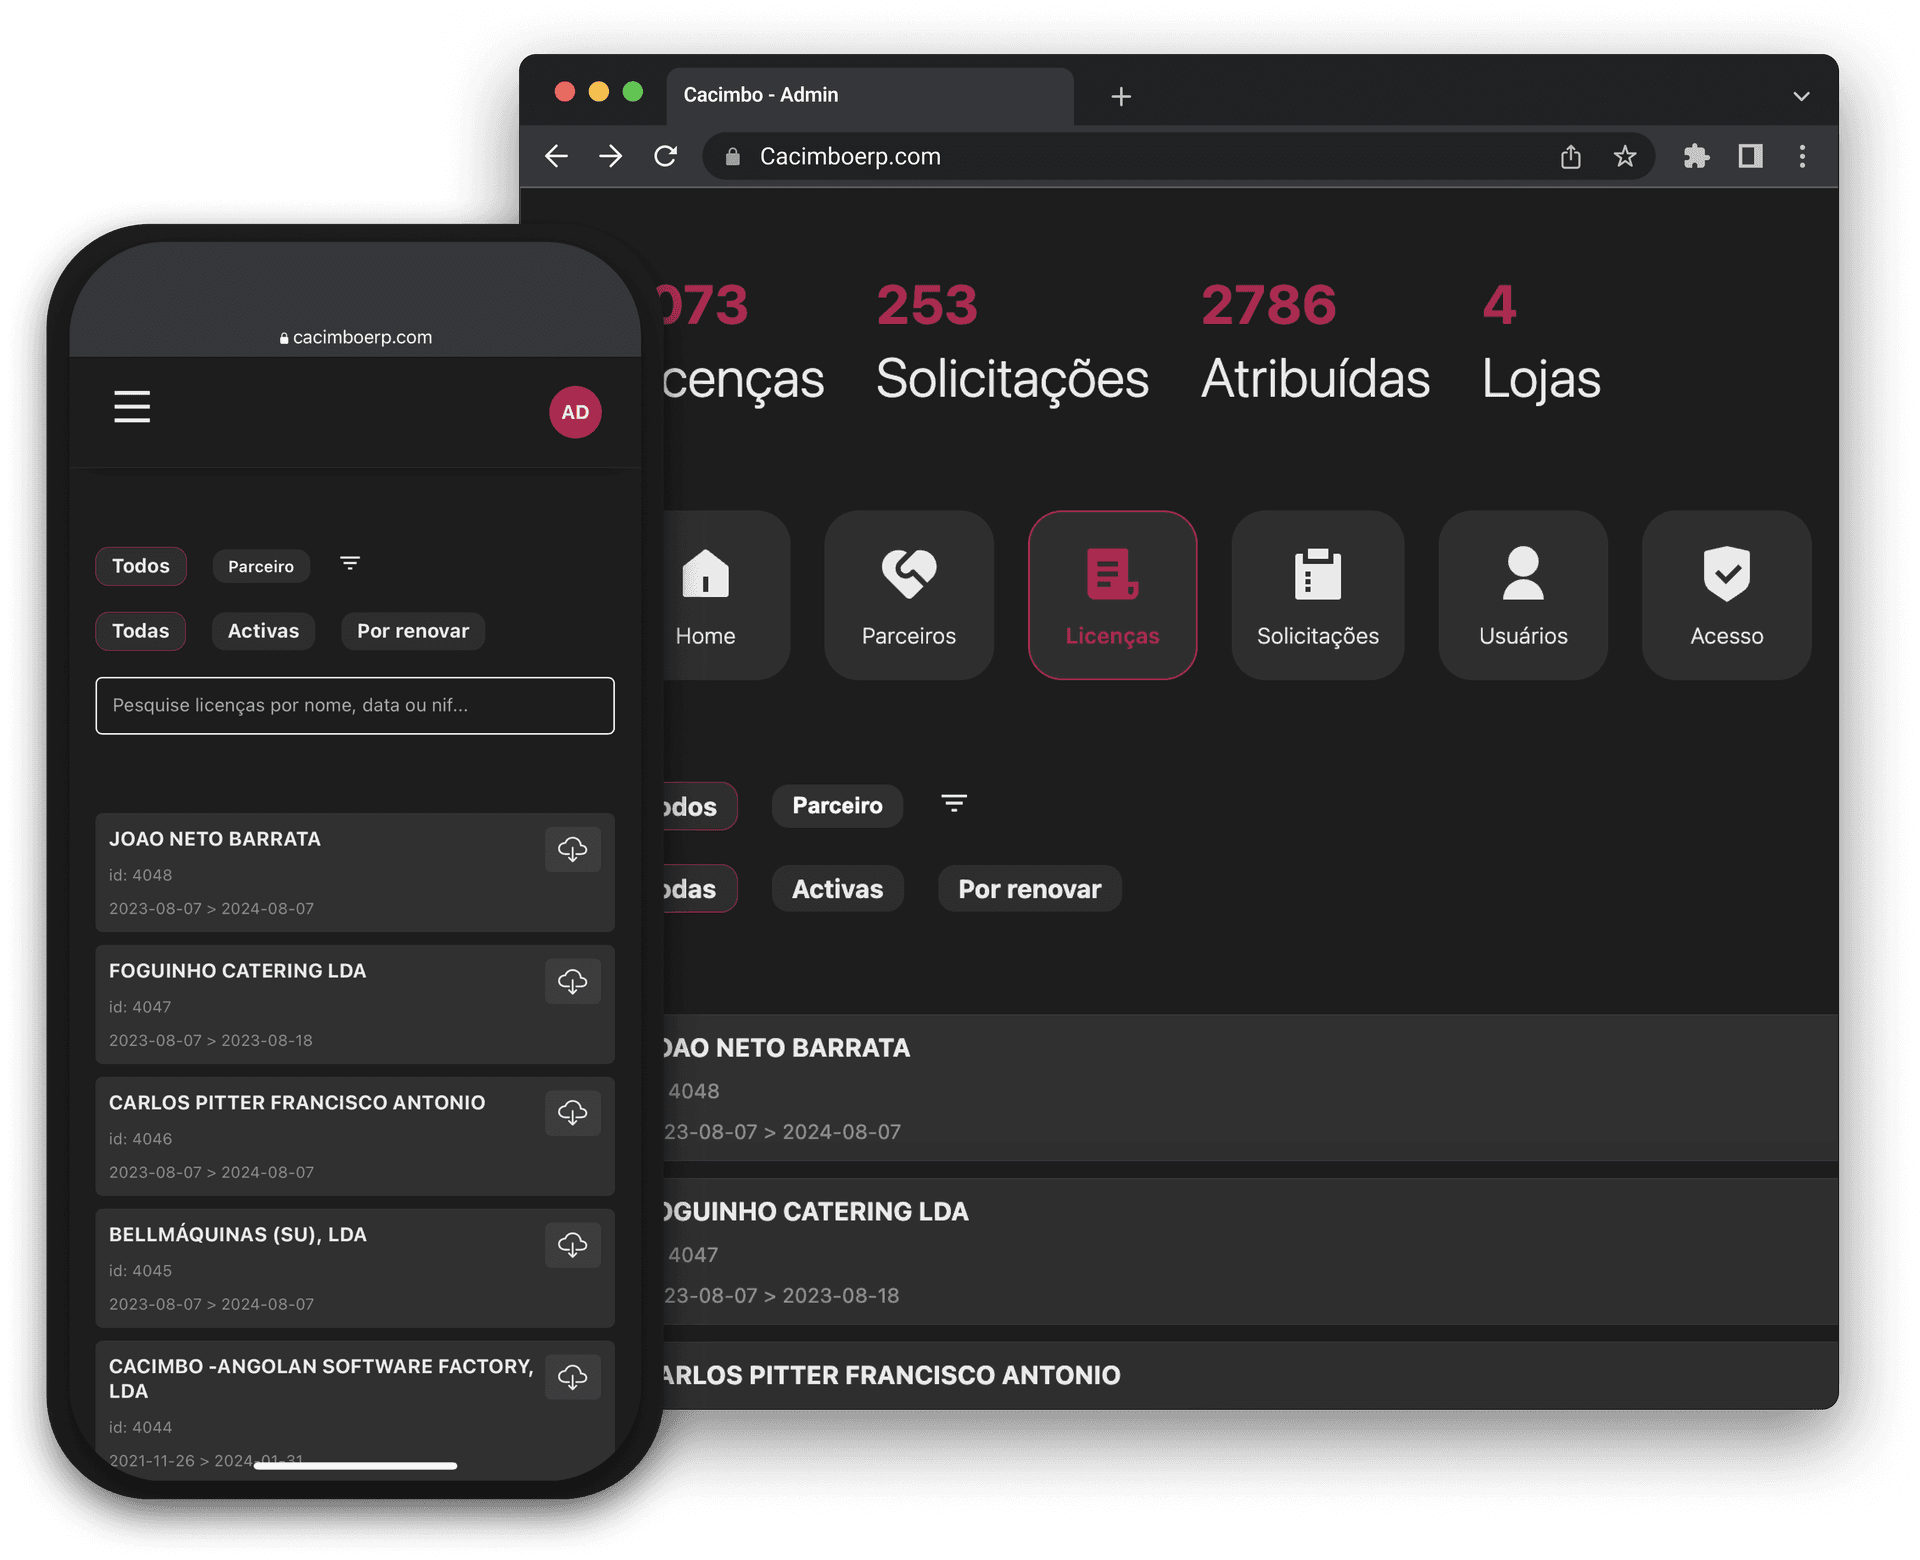The width and height of the screenshot is (1920, 1560).
Task: Tap 'id: 4046' text on phone
Action: pos(141,1139)
